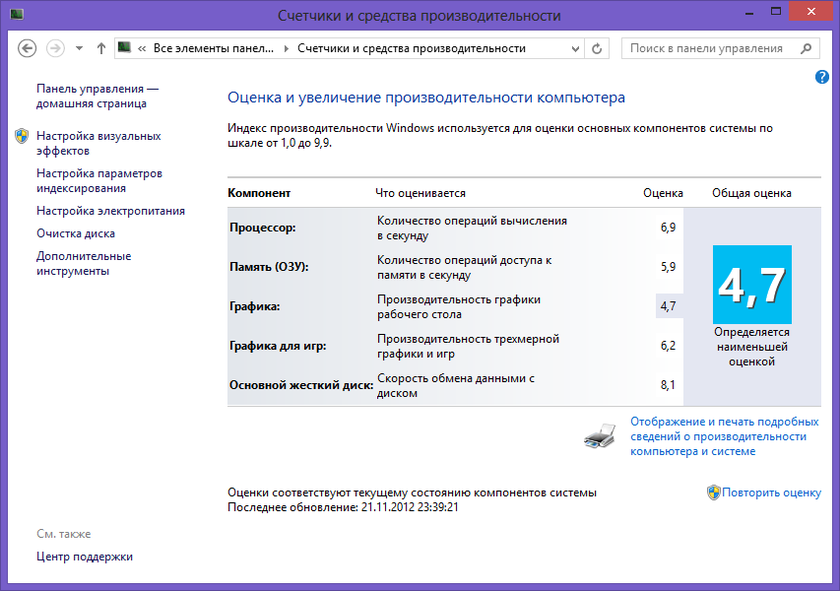The image size is (840, 591).
Task: Click the Refresh button in the address bar
Action: (x=598, y=48)
